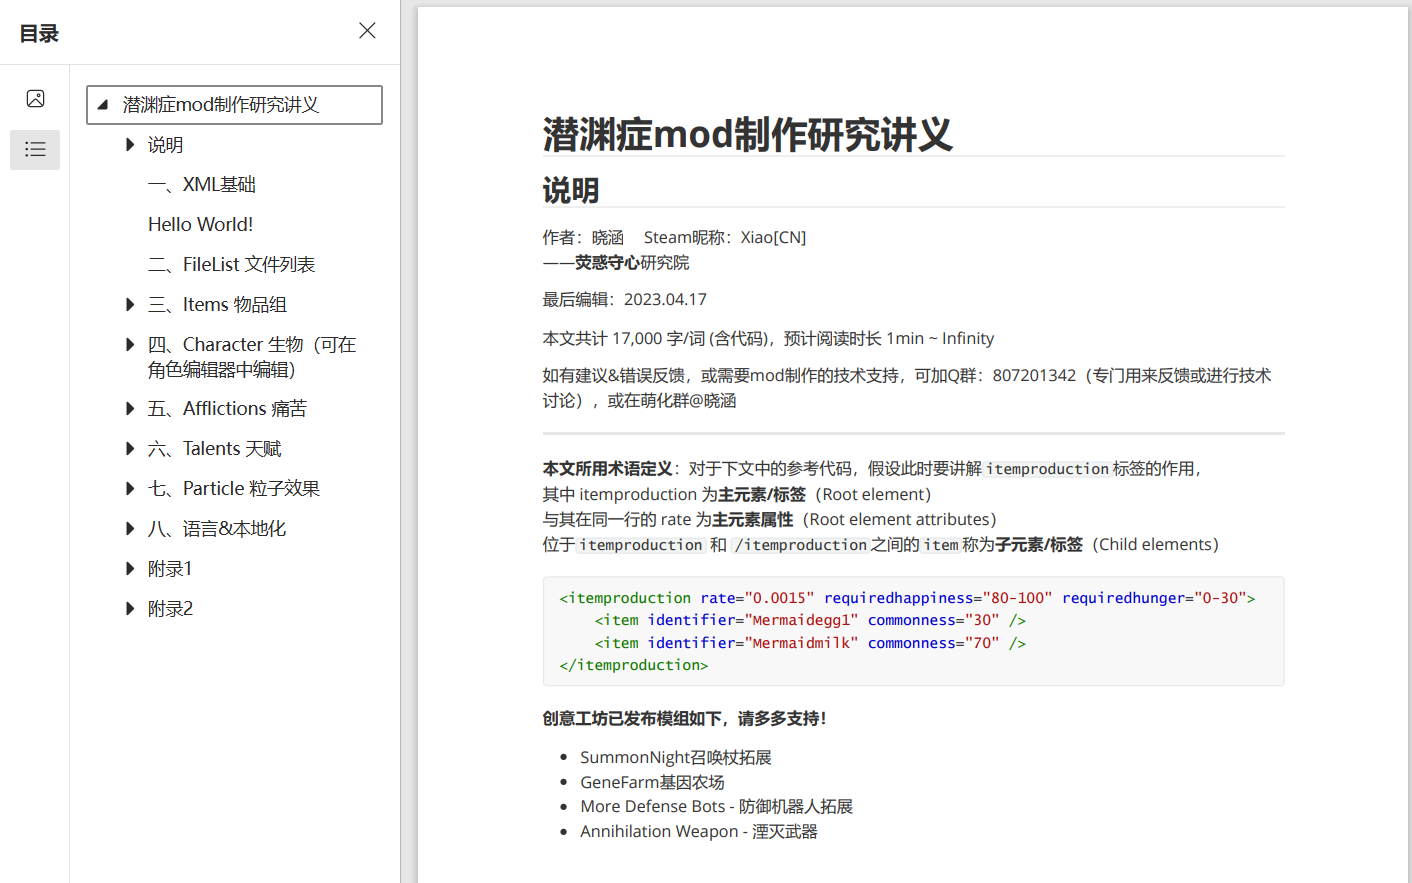The image size is (1412, 883).
Task: Click GeneFarm基因农场 list item
Action: pos(652,783)
